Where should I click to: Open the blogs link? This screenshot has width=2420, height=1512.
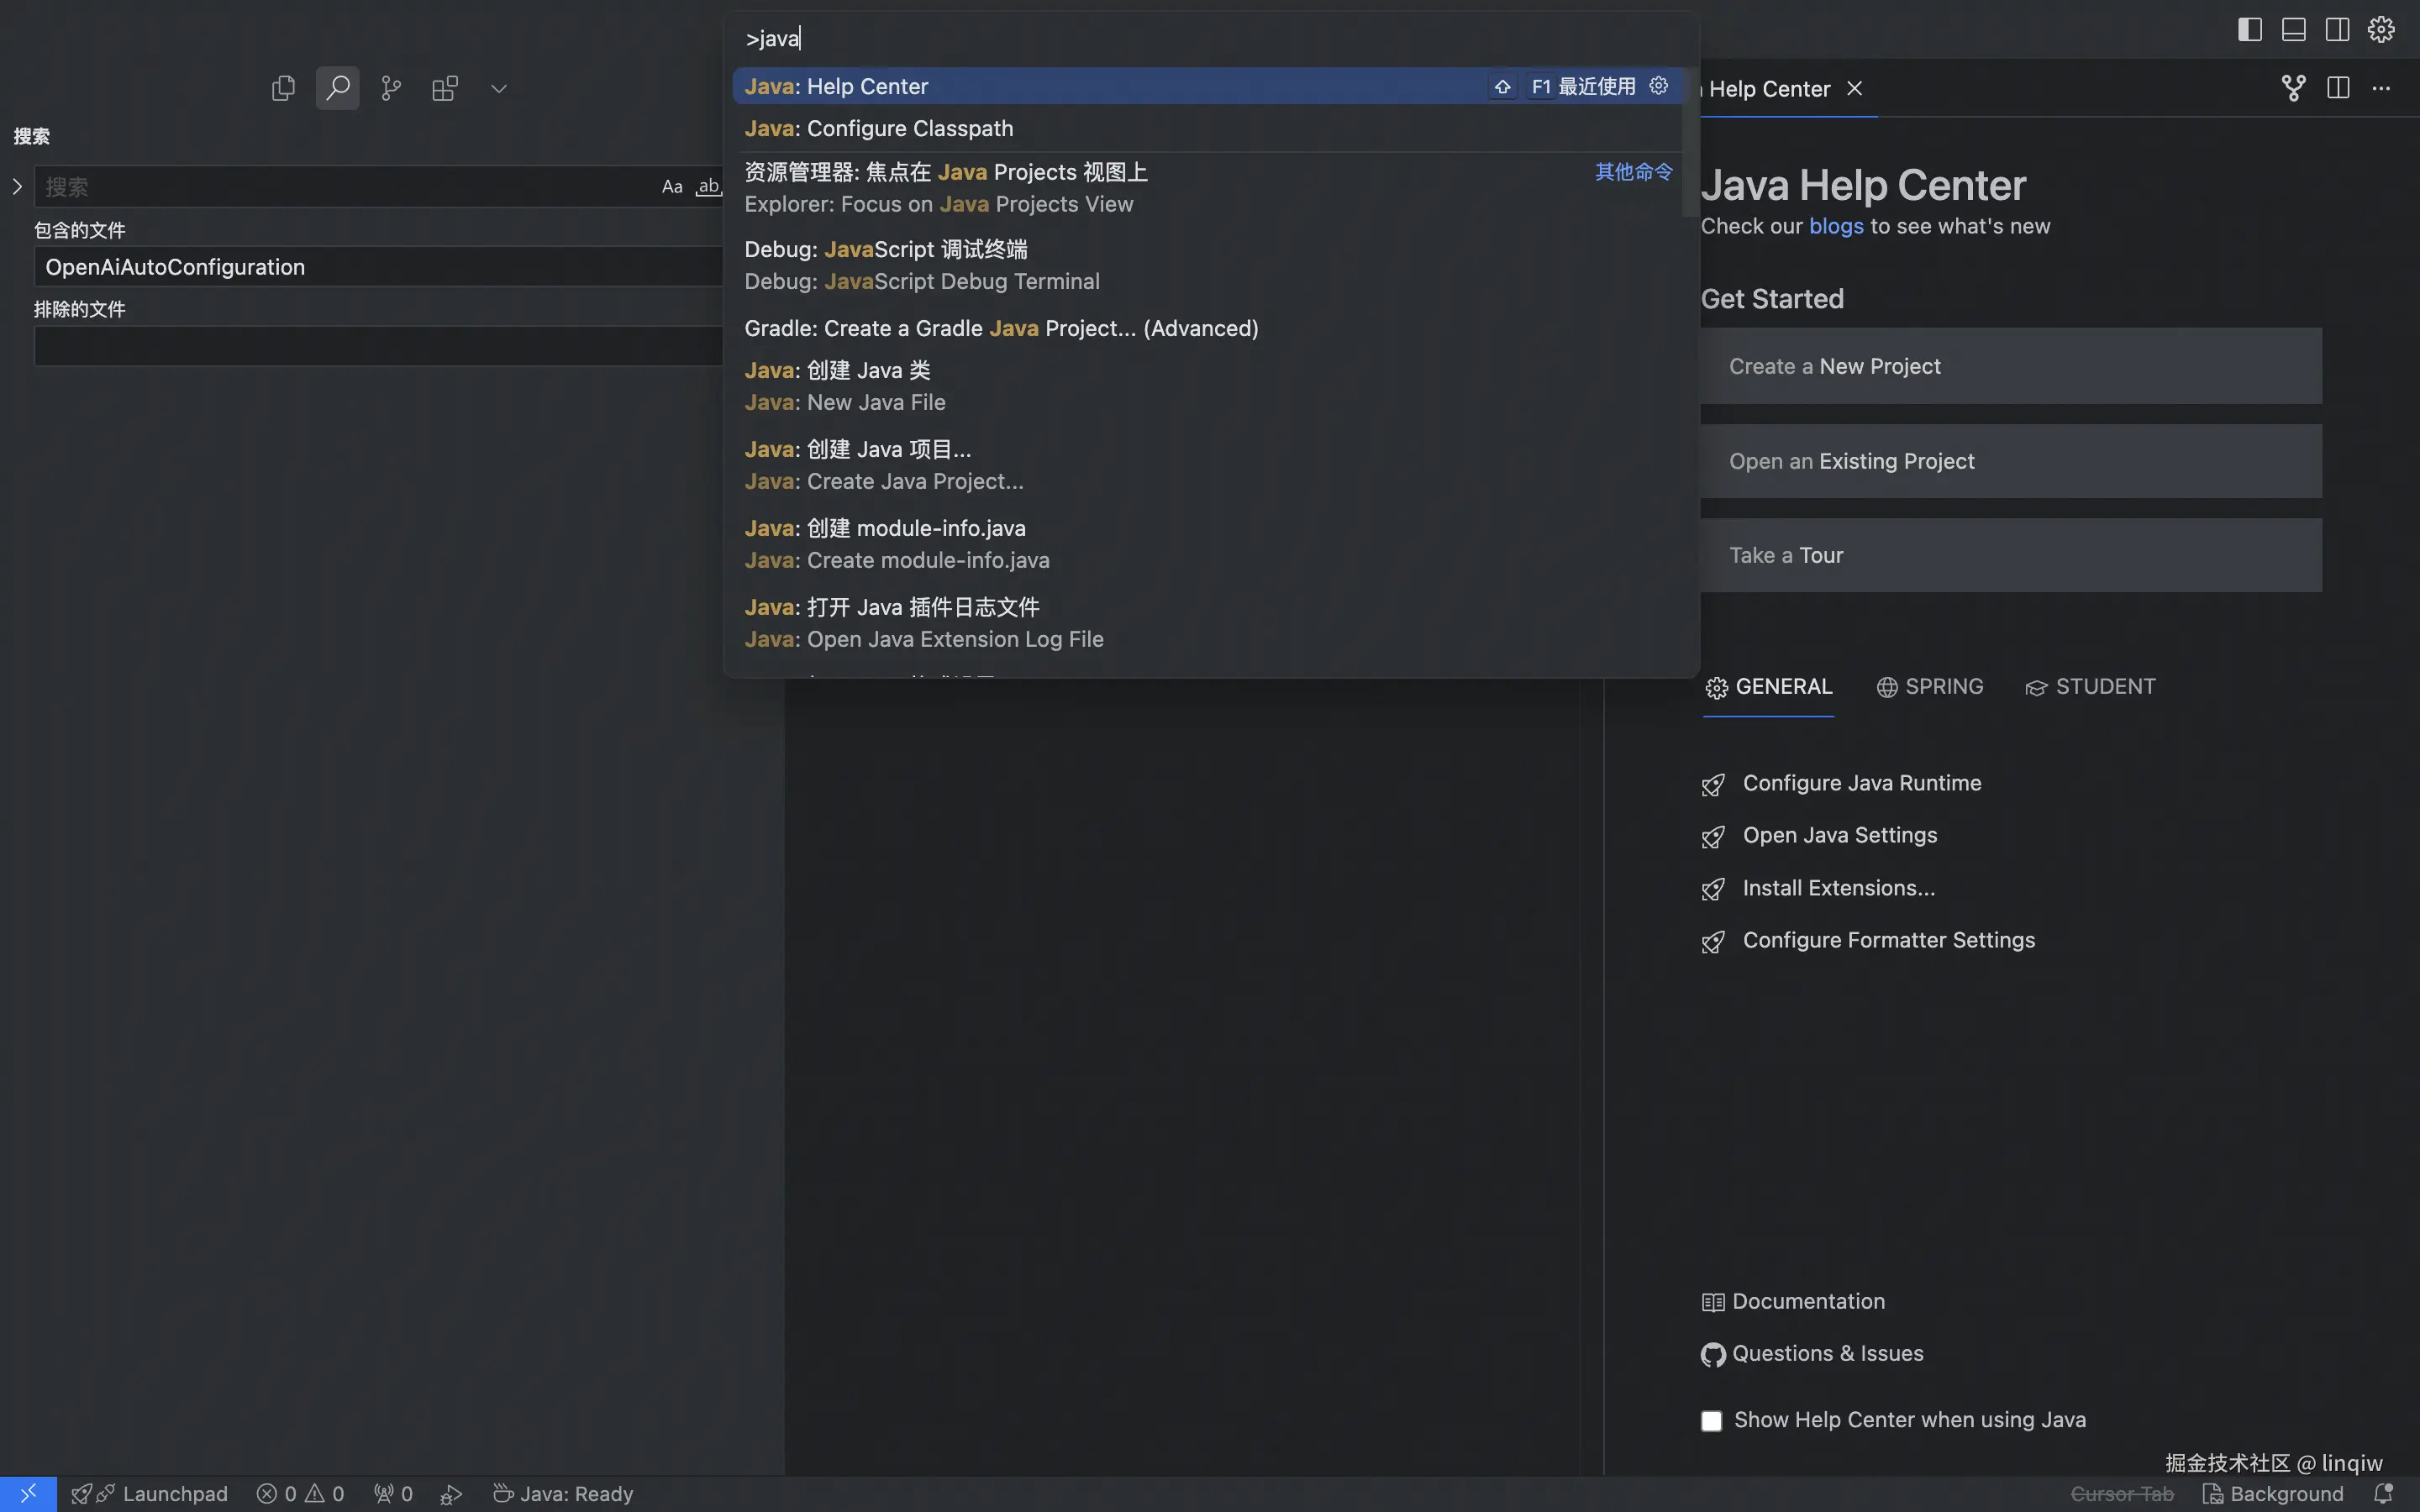1836,226
